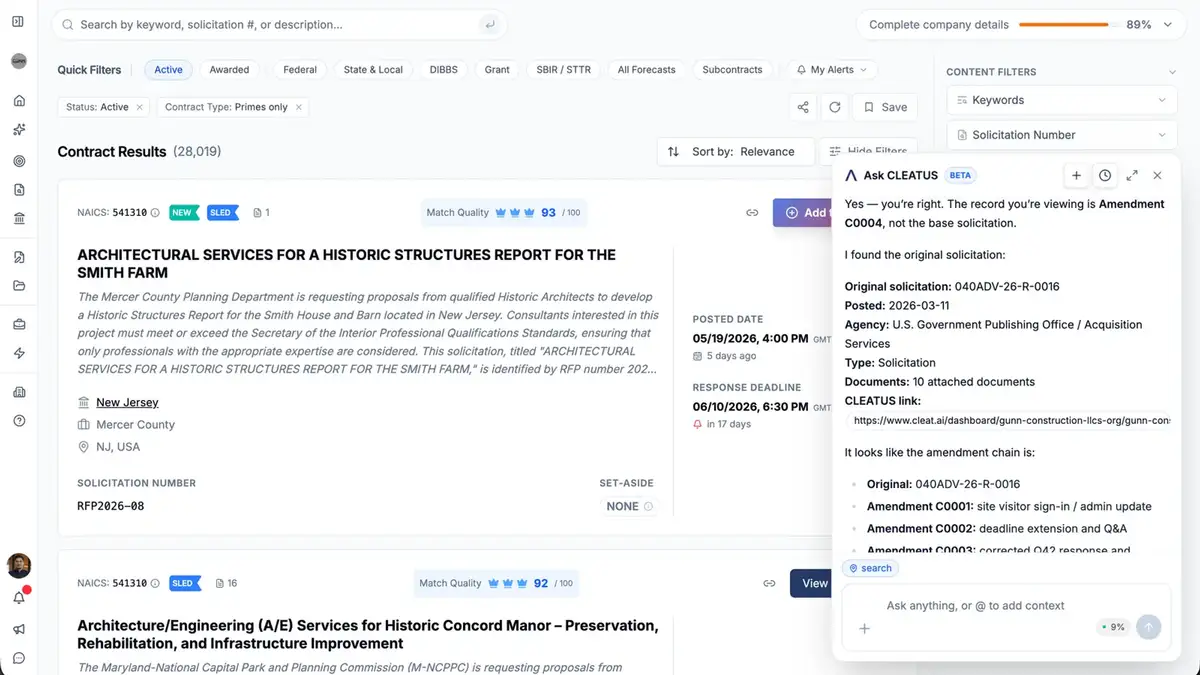Image resolution: width=1200 pixels, height=675 pixels.
Task: Open the cleat.ai CLEATUS link
Action: tap(1011, 421)
